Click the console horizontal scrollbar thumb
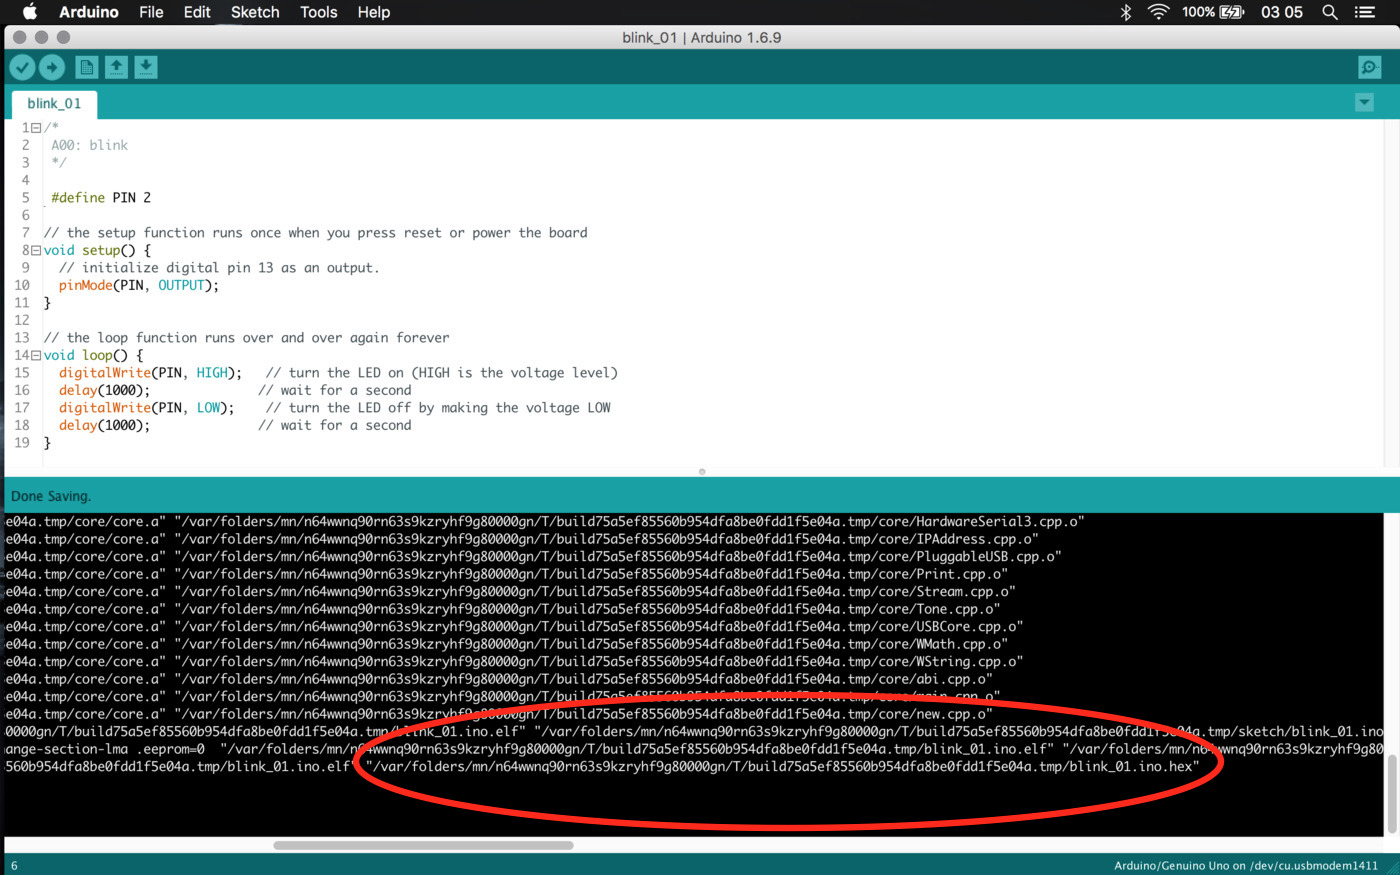This screenshot has width=1400, height=875. [423, 845]
